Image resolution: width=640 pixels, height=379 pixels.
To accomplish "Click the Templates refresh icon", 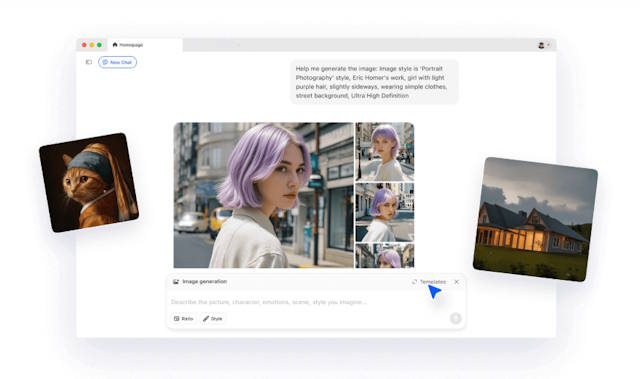I will point(414,282).
